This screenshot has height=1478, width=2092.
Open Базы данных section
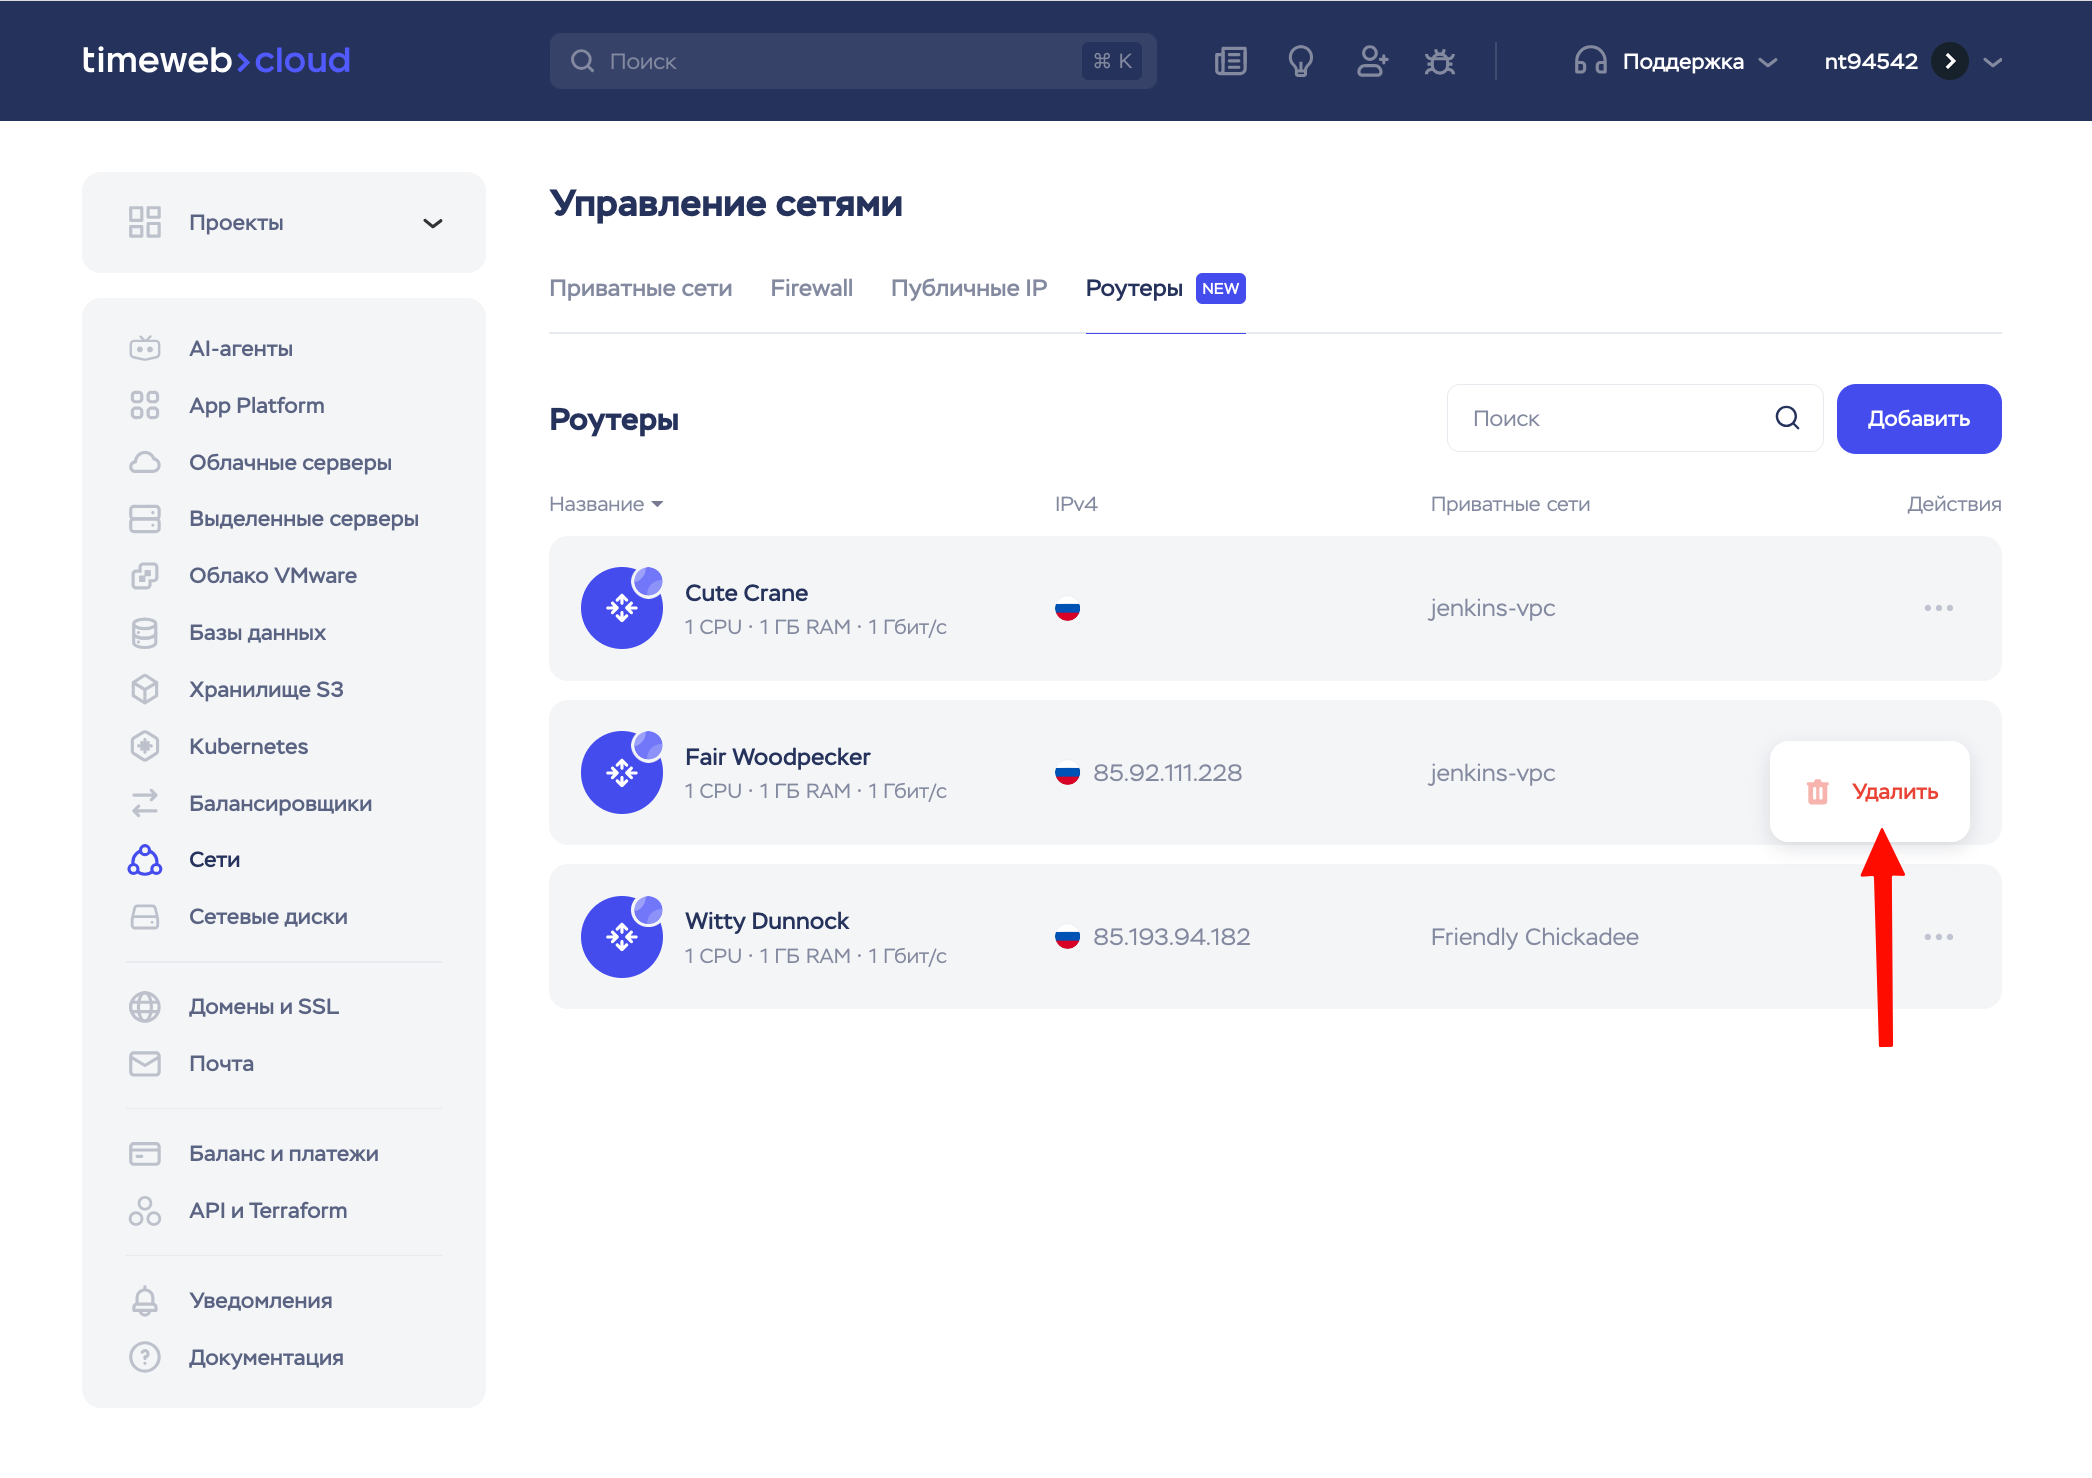click(257, 632)
